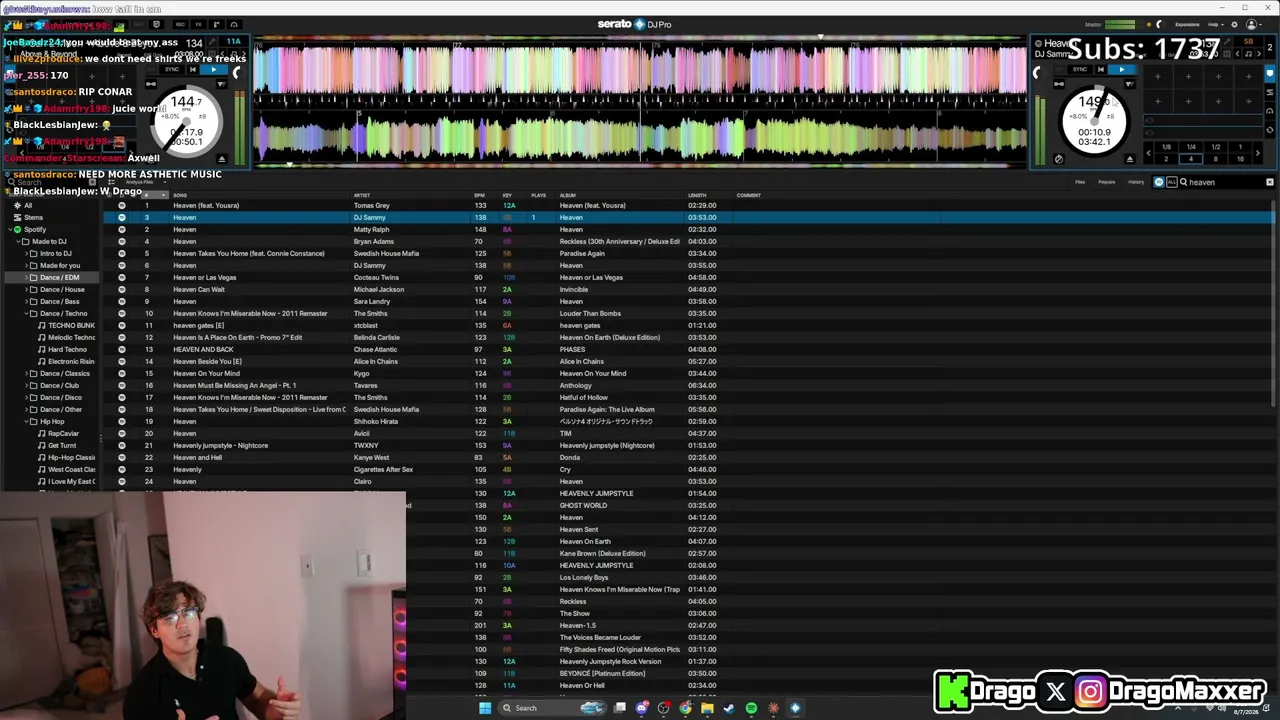The image size is (1280, 720).
Task: Click in the heaven search field
Action: click(1225, 182)
